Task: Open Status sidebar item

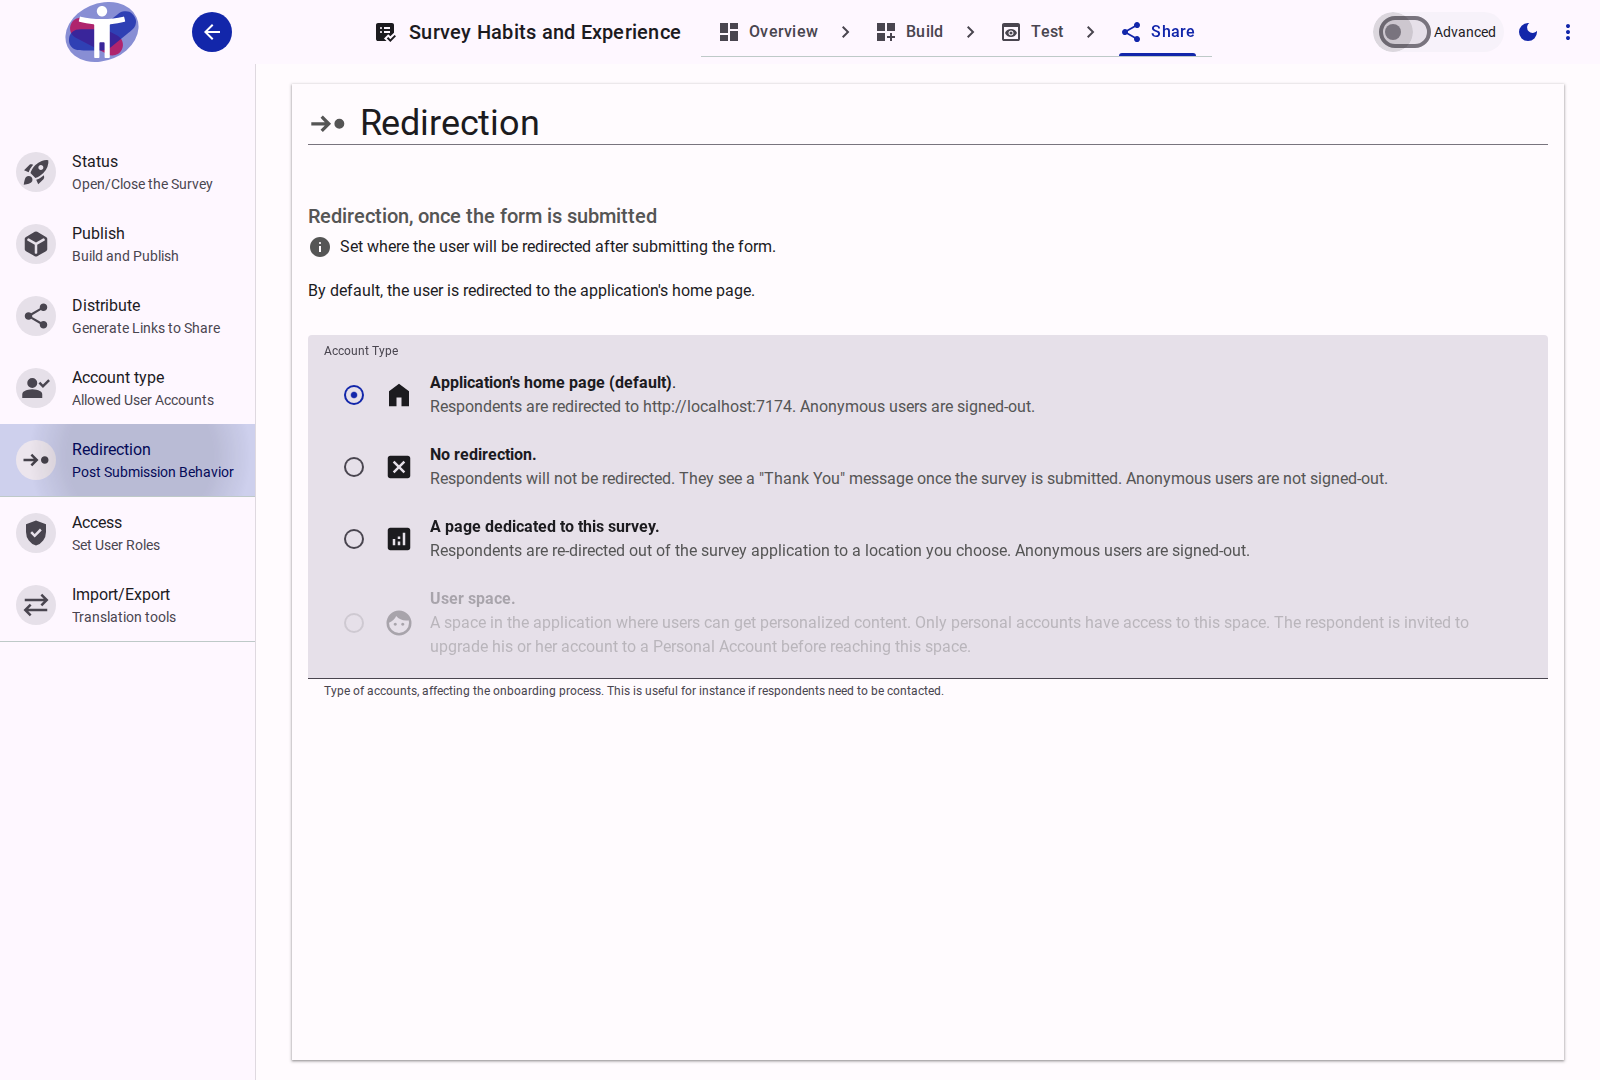Action: pyautogui.click(x=128, y=172)
